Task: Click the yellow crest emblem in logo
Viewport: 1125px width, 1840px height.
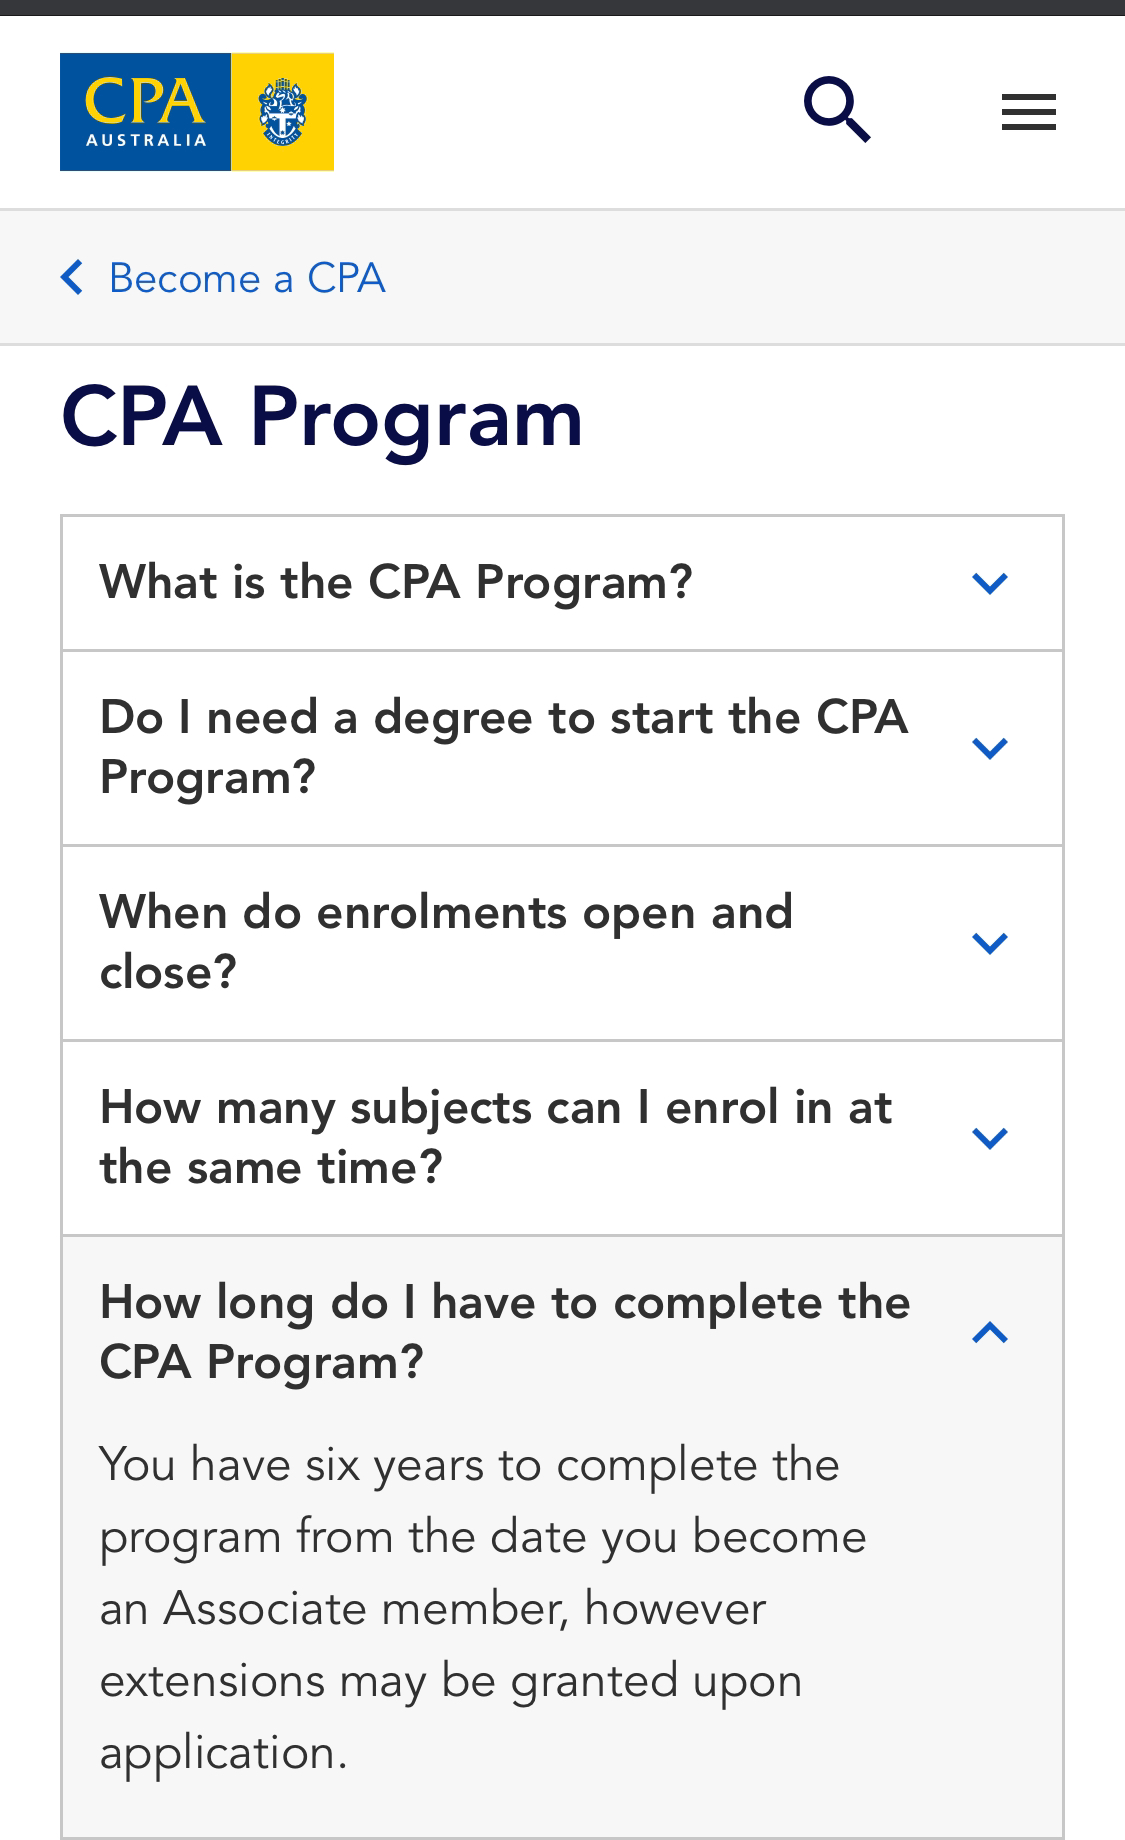Action: coord(283,112)
